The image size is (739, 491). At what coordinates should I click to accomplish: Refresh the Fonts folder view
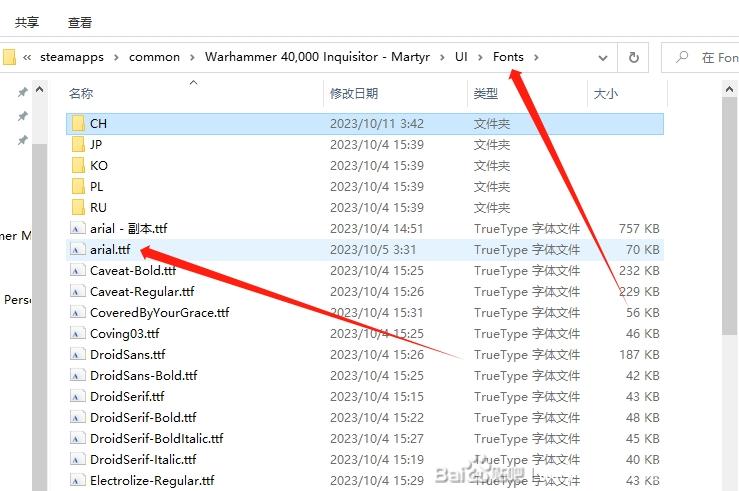coord(634,57)
